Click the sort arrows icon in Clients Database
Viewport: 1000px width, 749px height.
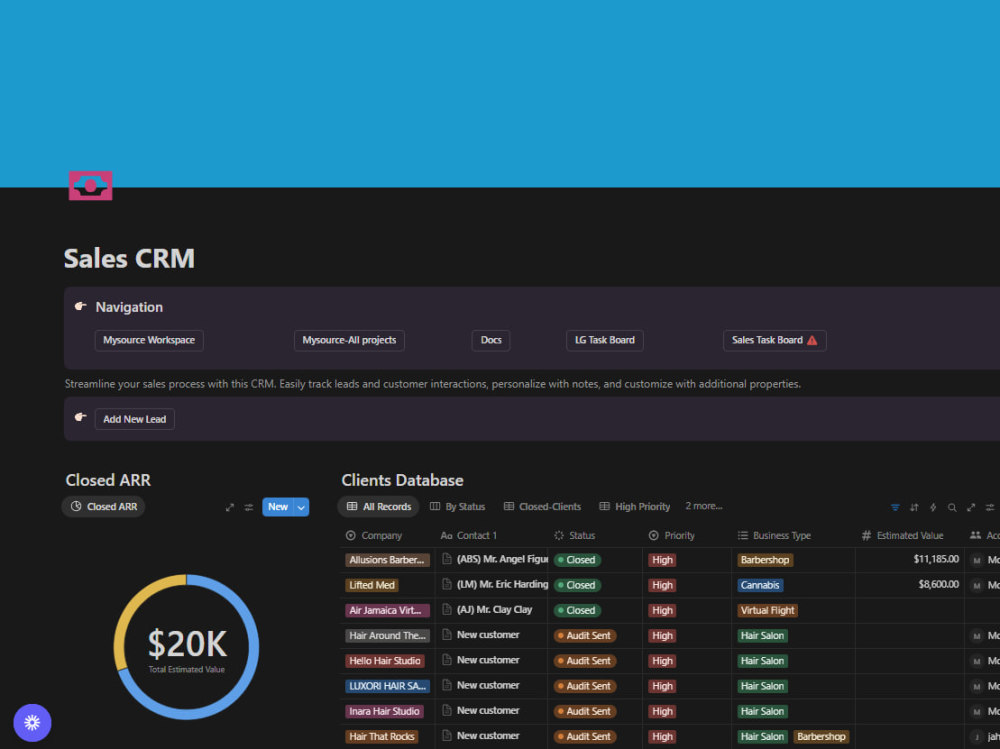(914, 507)
